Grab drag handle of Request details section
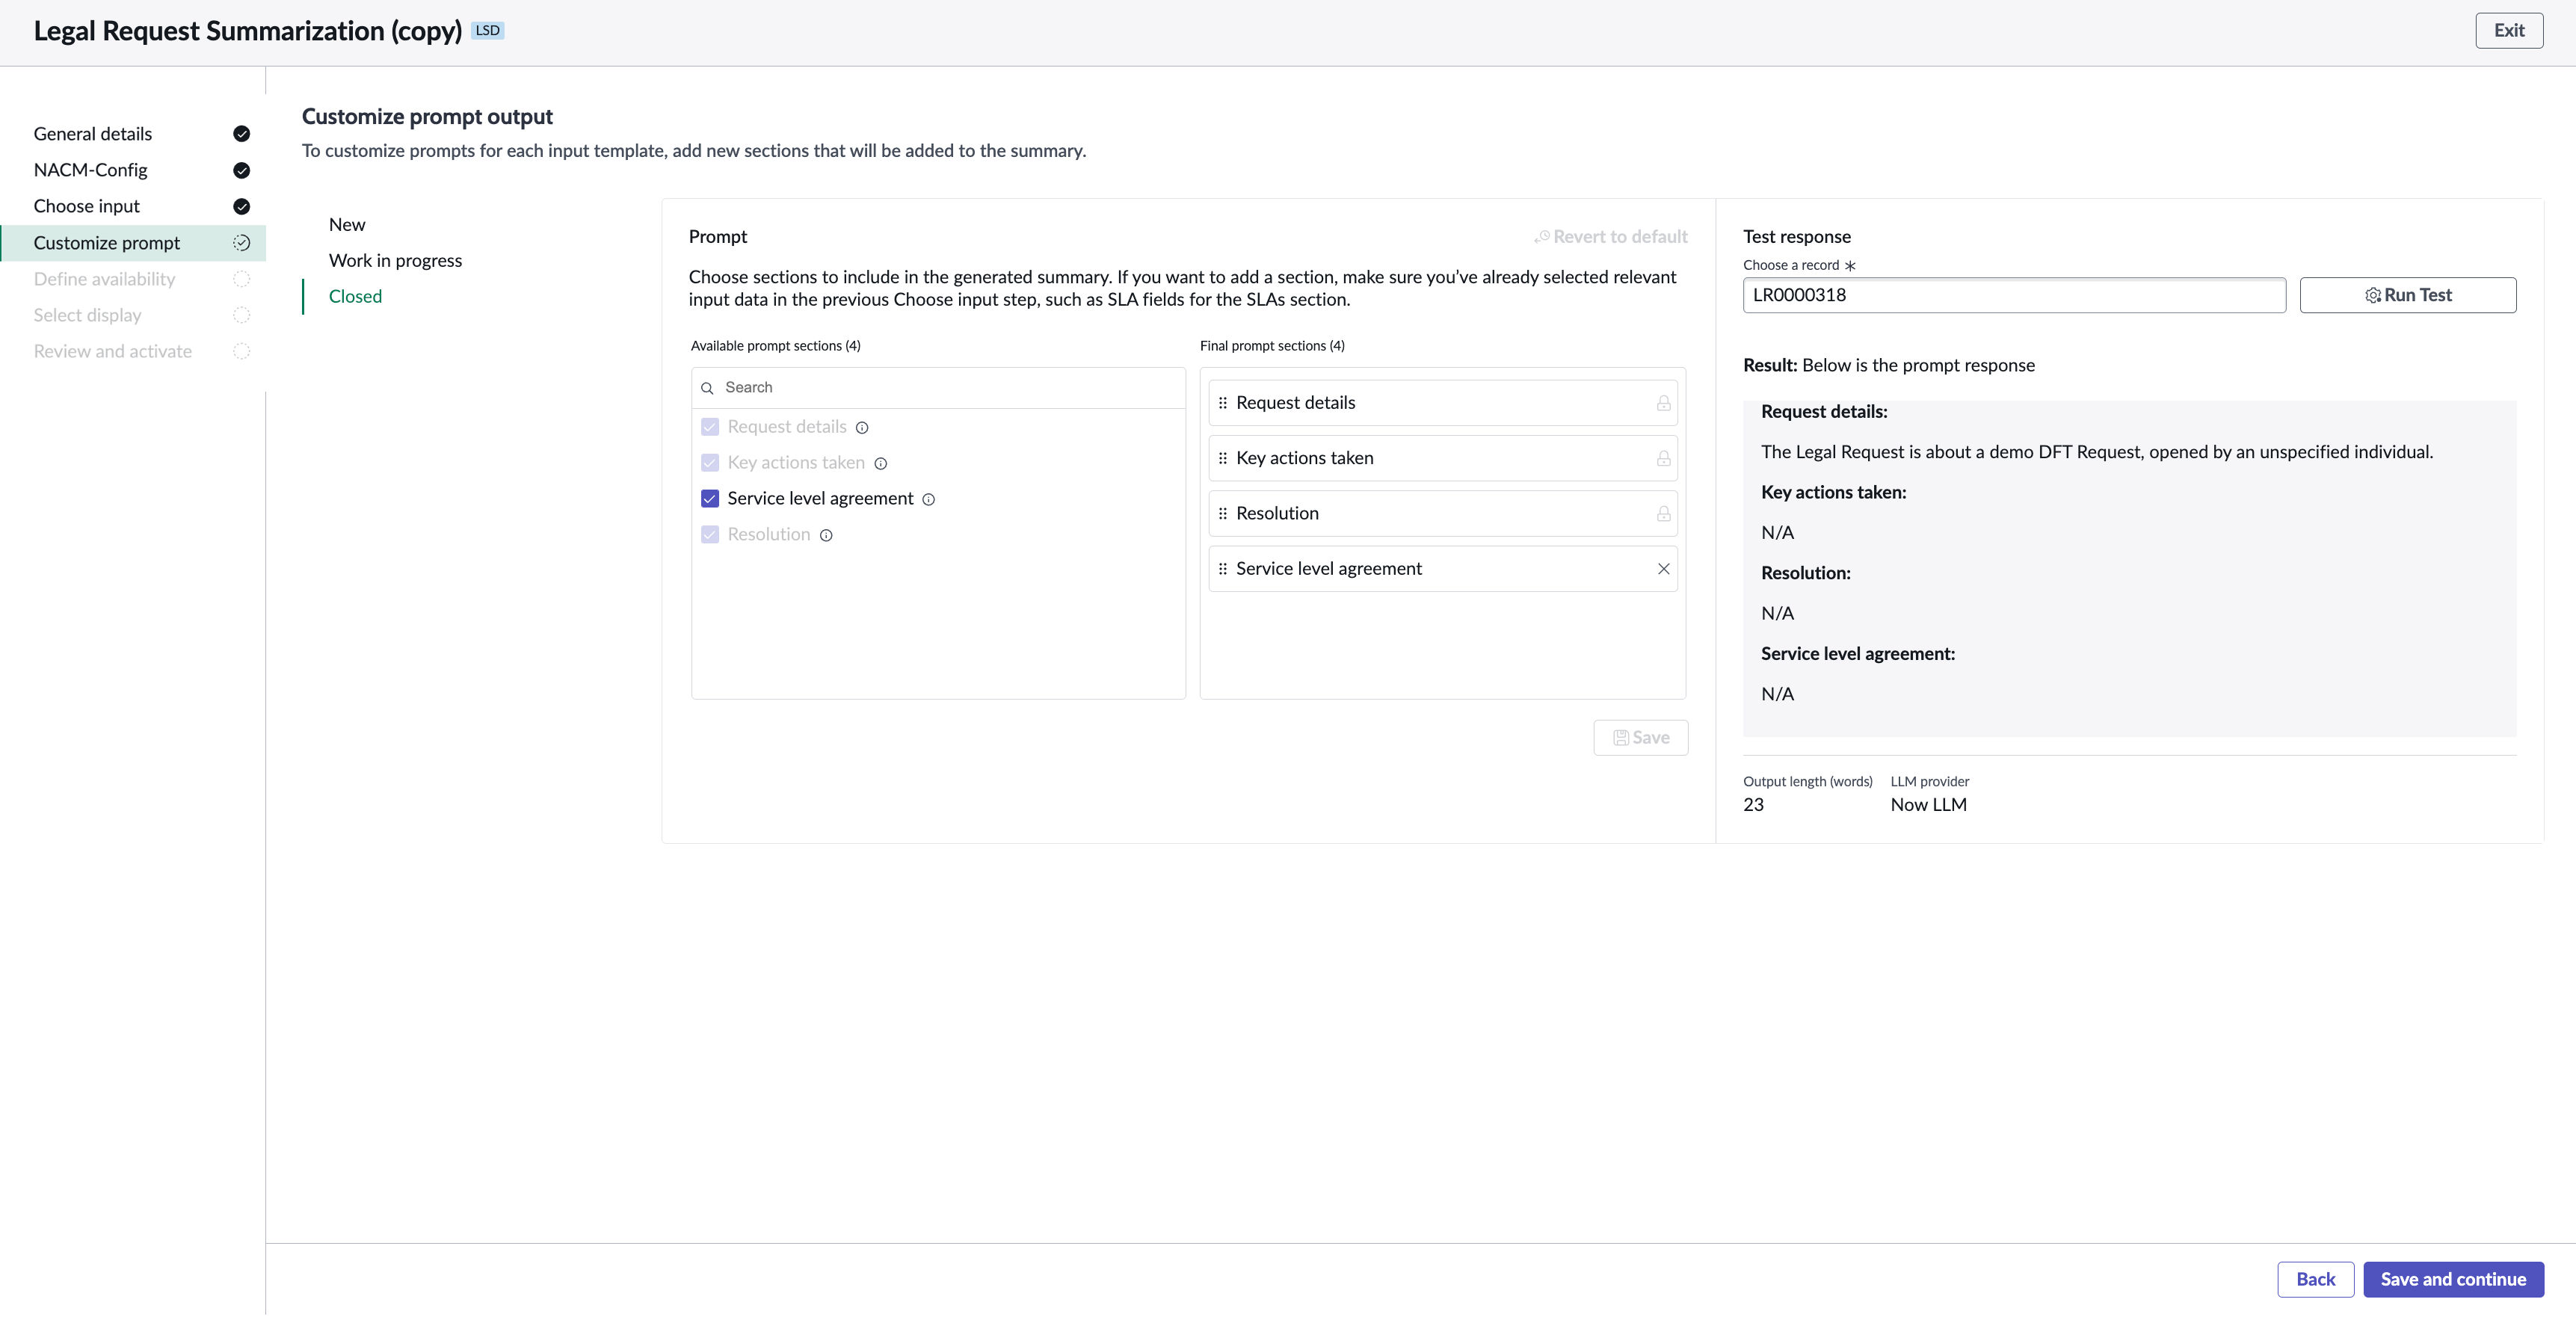 1223,403
